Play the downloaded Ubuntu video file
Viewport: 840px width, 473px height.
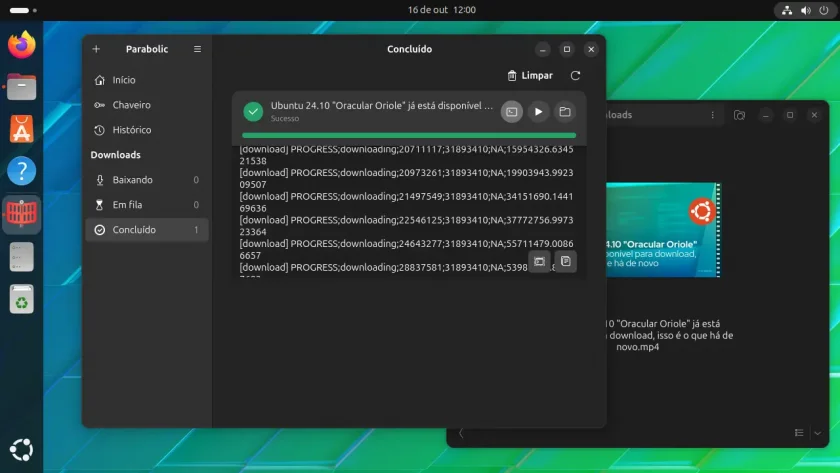click(x=538, y=112)
